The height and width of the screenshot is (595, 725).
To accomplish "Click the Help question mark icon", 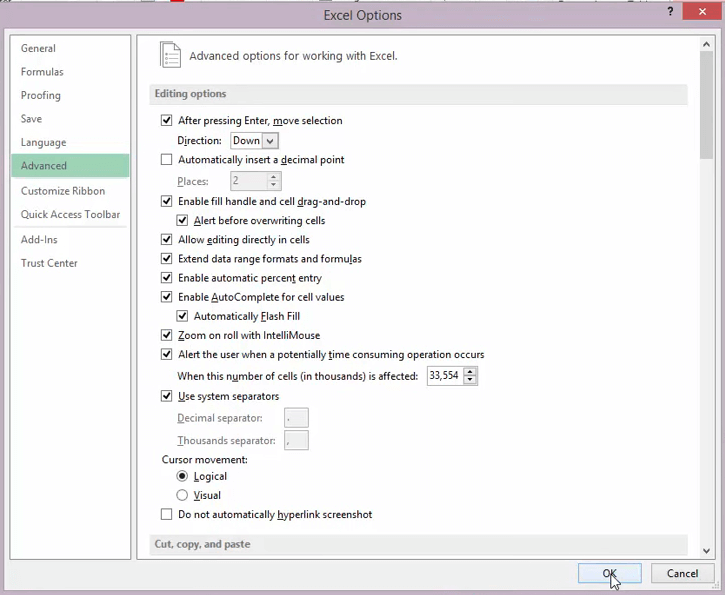I will pos(670,12).
